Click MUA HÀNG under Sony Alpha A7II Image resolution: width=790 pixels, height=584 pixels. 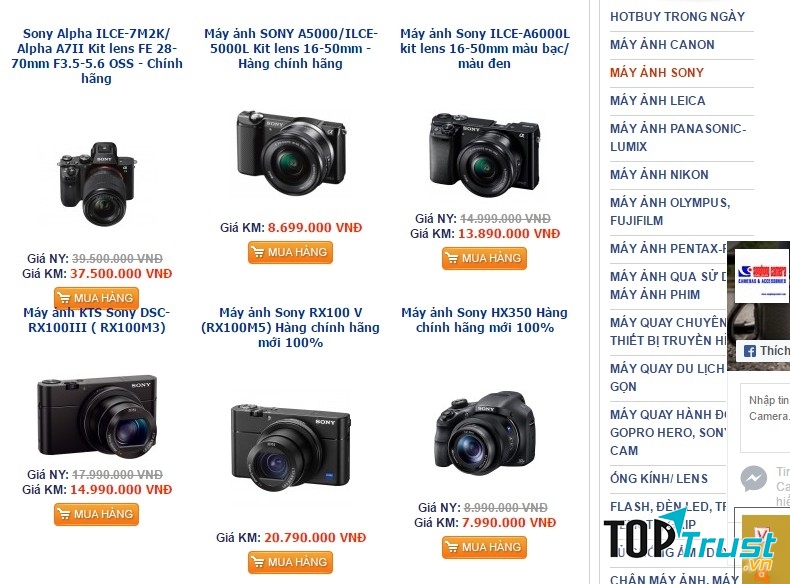pyautogui.click(x=96, y=297)
